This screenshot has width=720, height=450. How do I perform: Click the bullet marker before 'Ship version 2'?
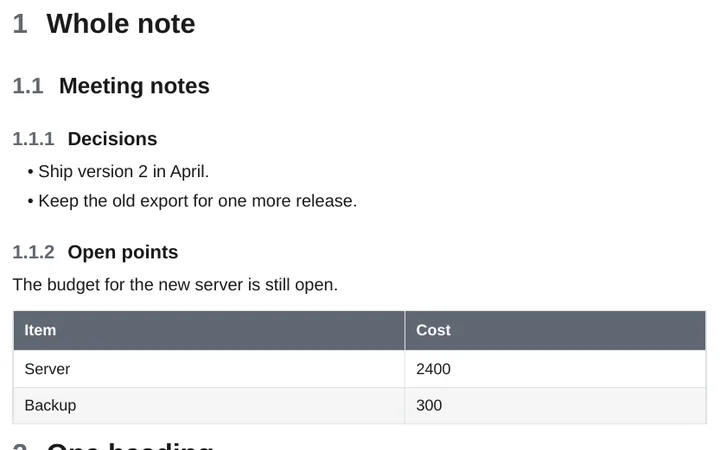pyautogui.click(x=30, y=172)
